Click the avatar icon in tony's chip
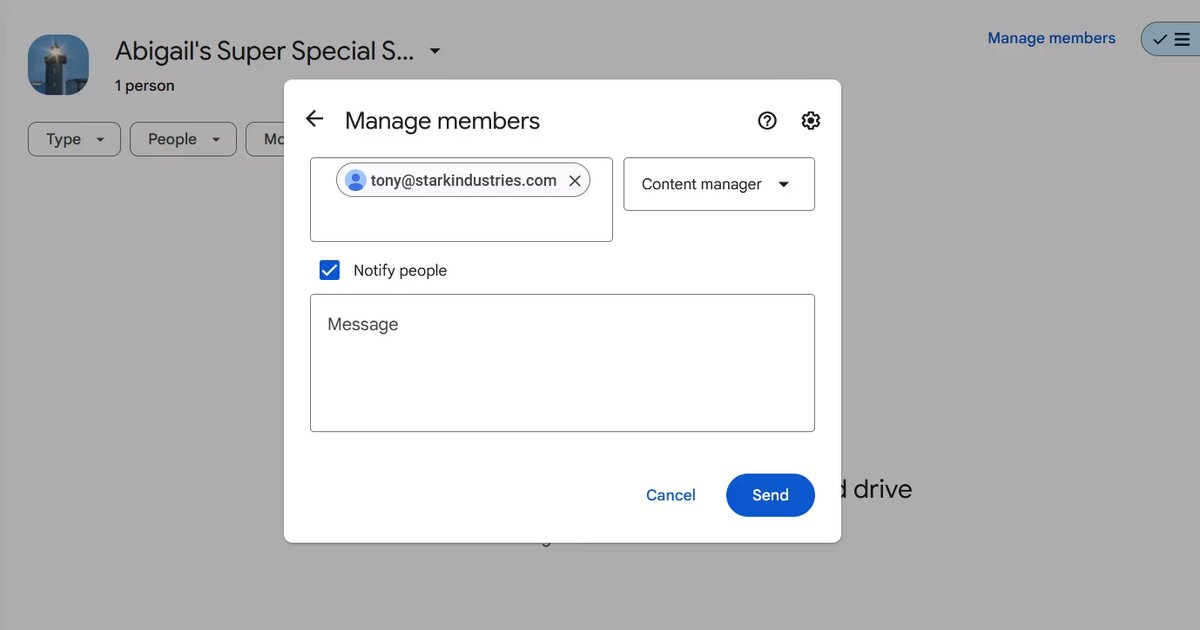Viewport: 1200px width, 630px height. coord(355,181)
